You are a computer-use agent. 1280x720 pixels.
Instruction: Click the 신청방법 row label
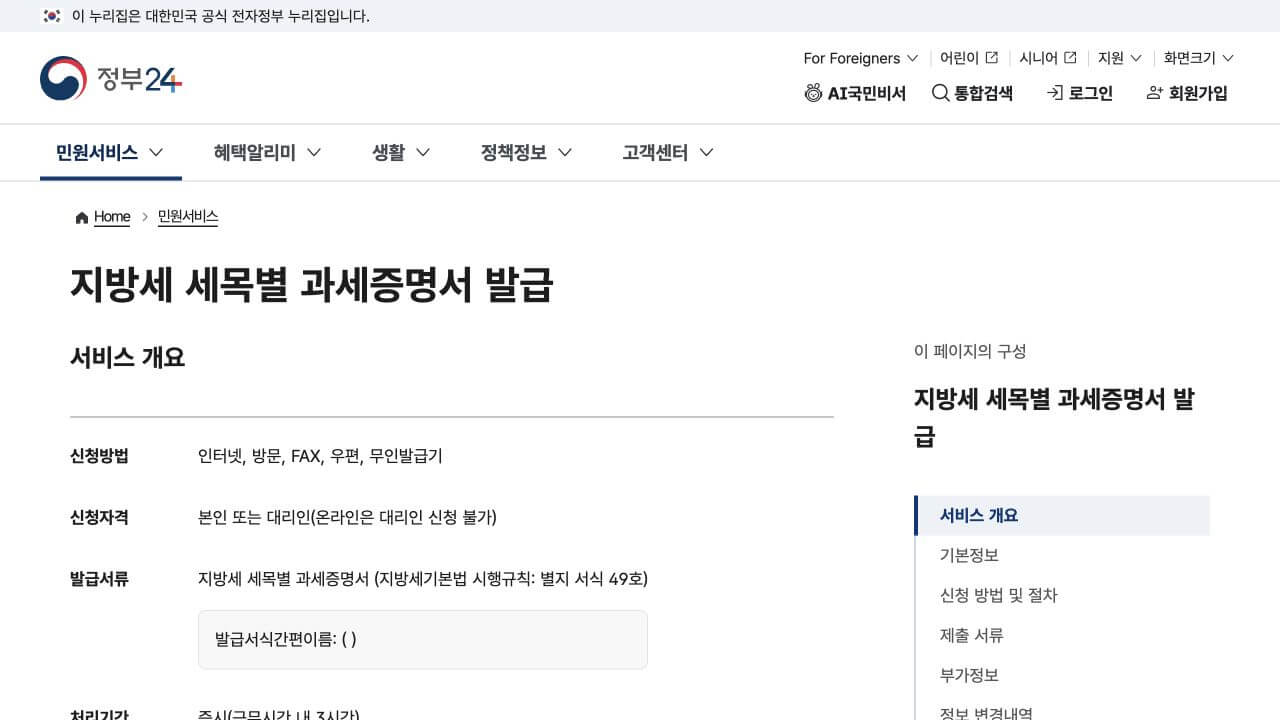[99, 456]
